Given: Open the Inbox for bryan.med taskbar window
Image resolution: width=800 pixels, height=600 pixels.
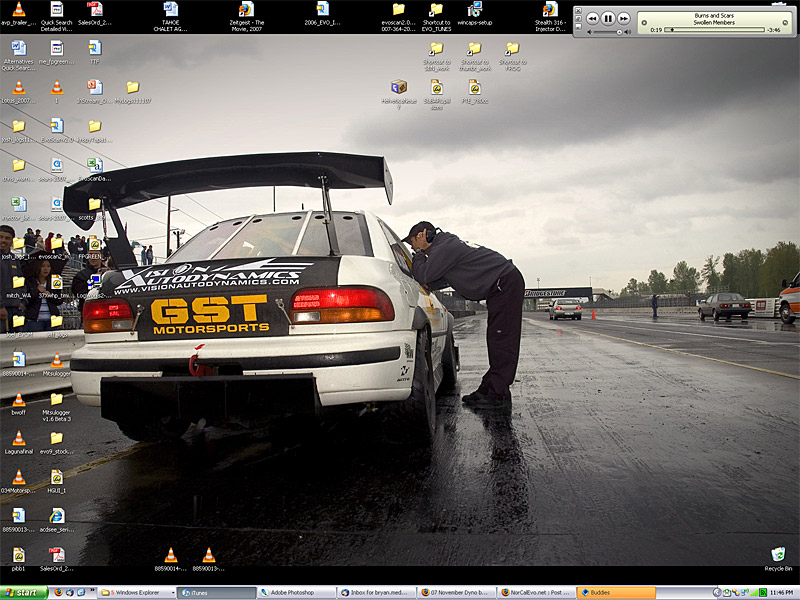Looking at the screenshot, I should click(376, 593).
